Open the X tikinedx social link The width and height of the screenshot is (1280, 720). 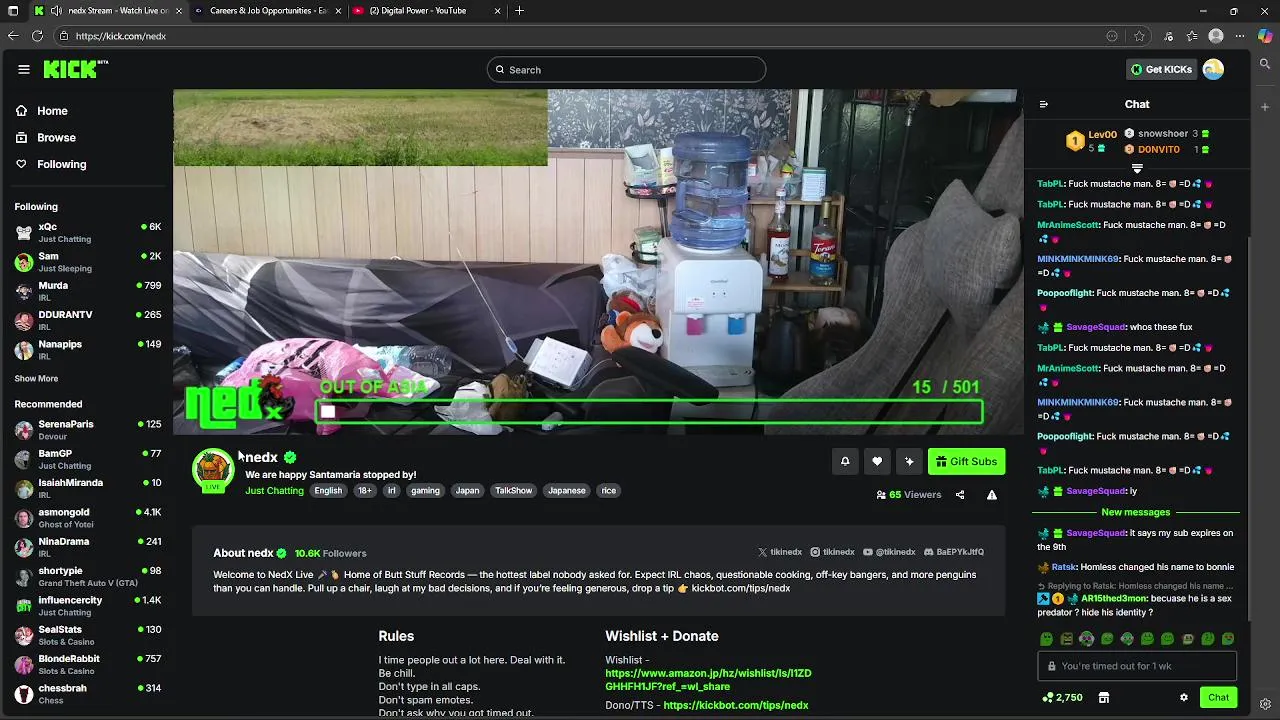coord(780,552)
